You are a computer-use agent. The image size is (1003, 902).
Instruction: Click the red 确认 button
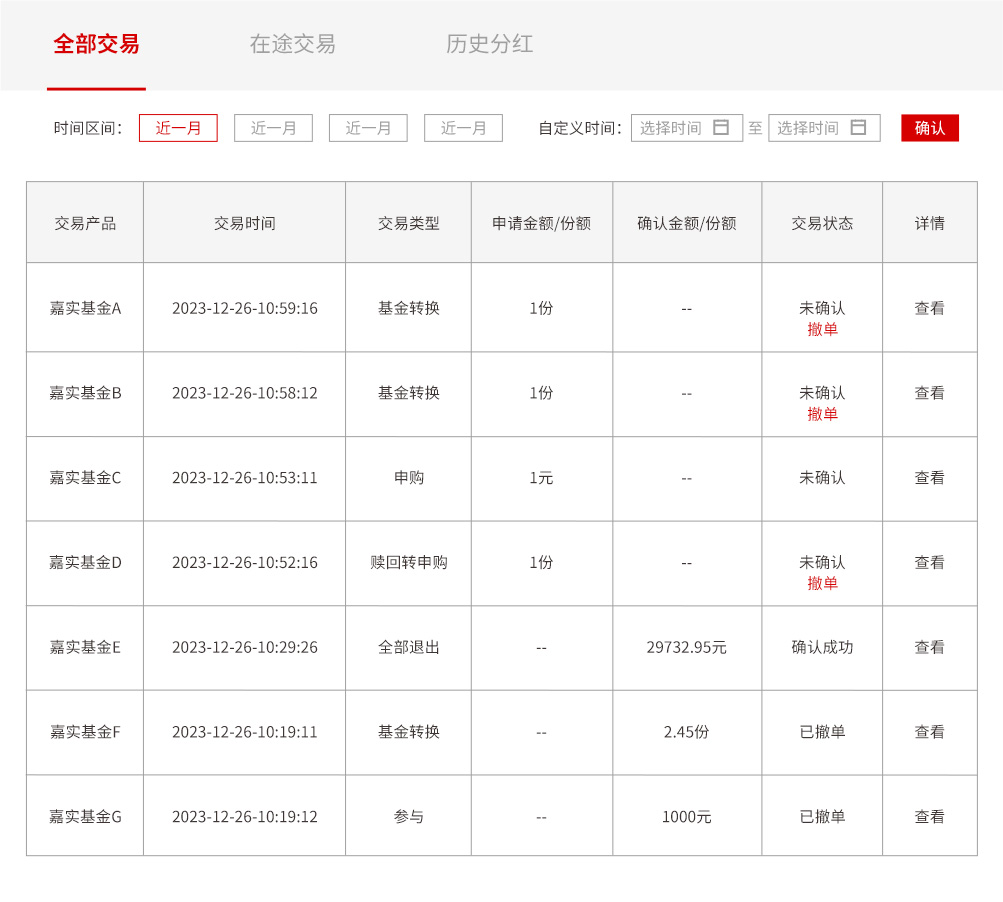coord(929,128)
